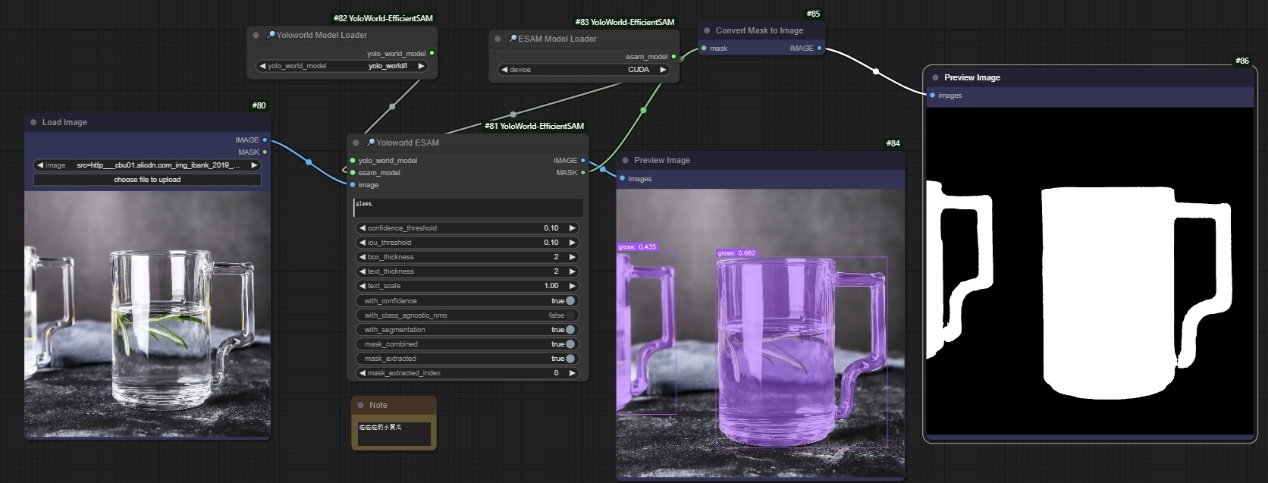Viewport: 1268px width, 483px height.
Task: Click the text prompt field containing glass
Action: 467,207
